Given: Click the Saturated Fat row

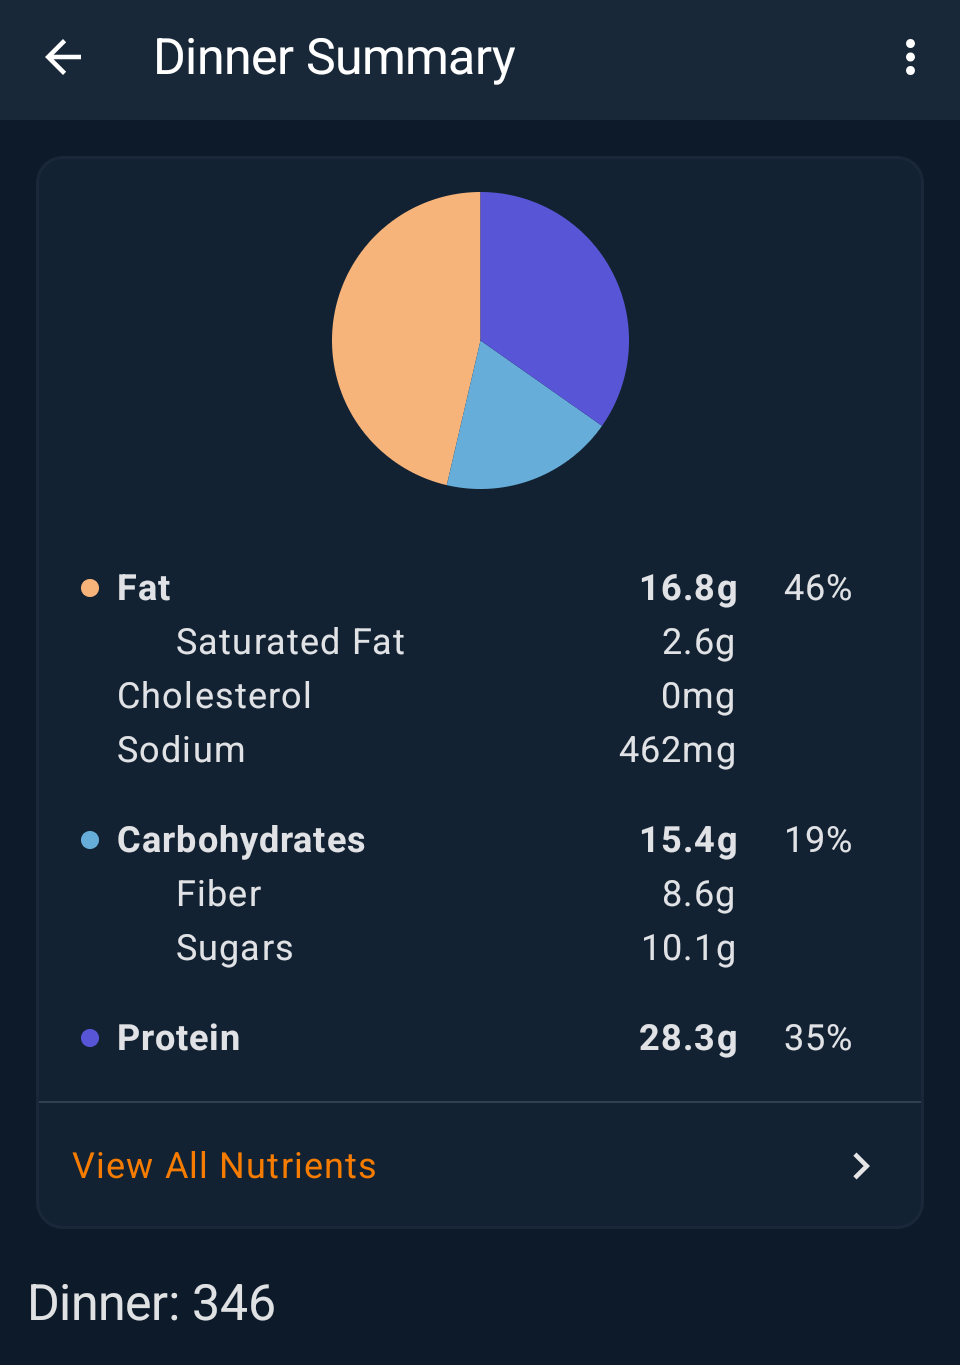Looking at the screenshot, I should coord(290,642).
